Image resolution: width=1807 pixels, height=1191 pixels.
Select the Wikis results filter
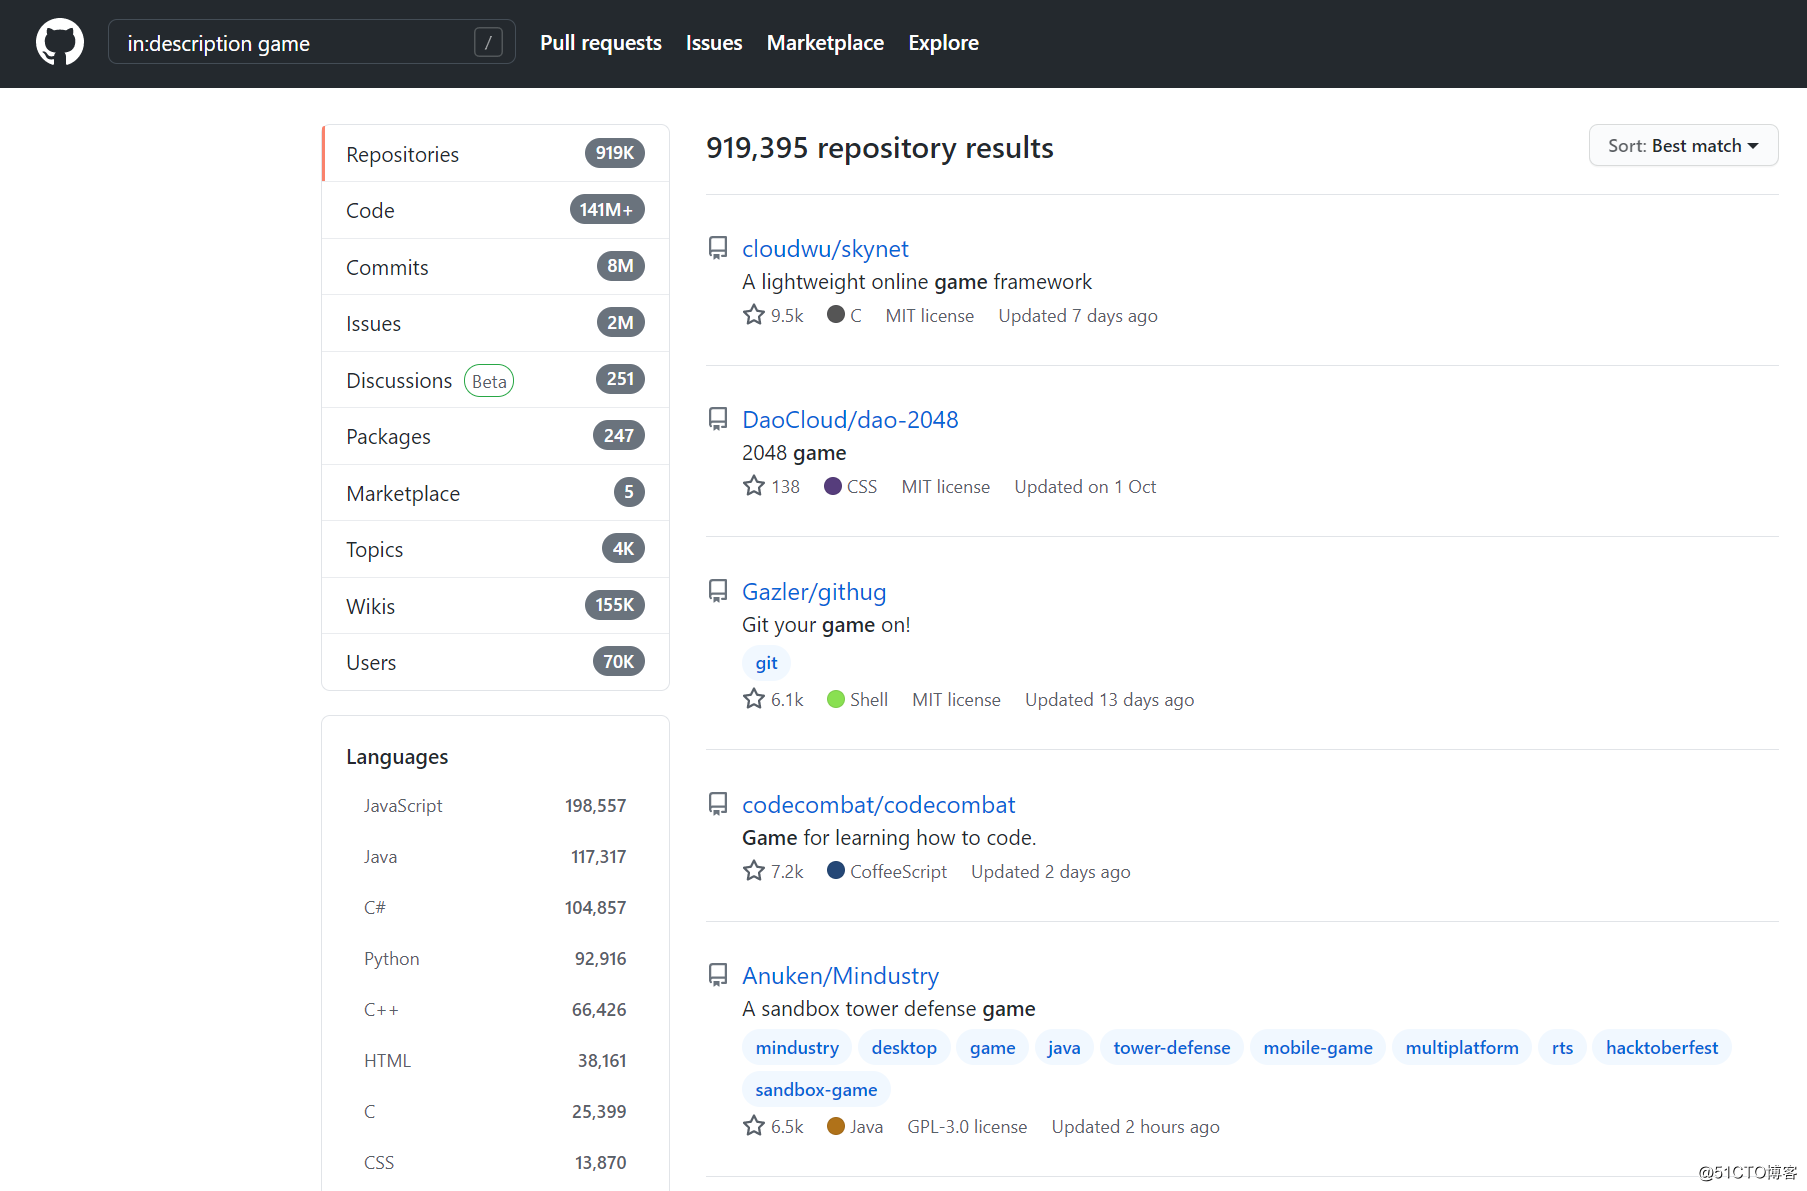[495, 606]
